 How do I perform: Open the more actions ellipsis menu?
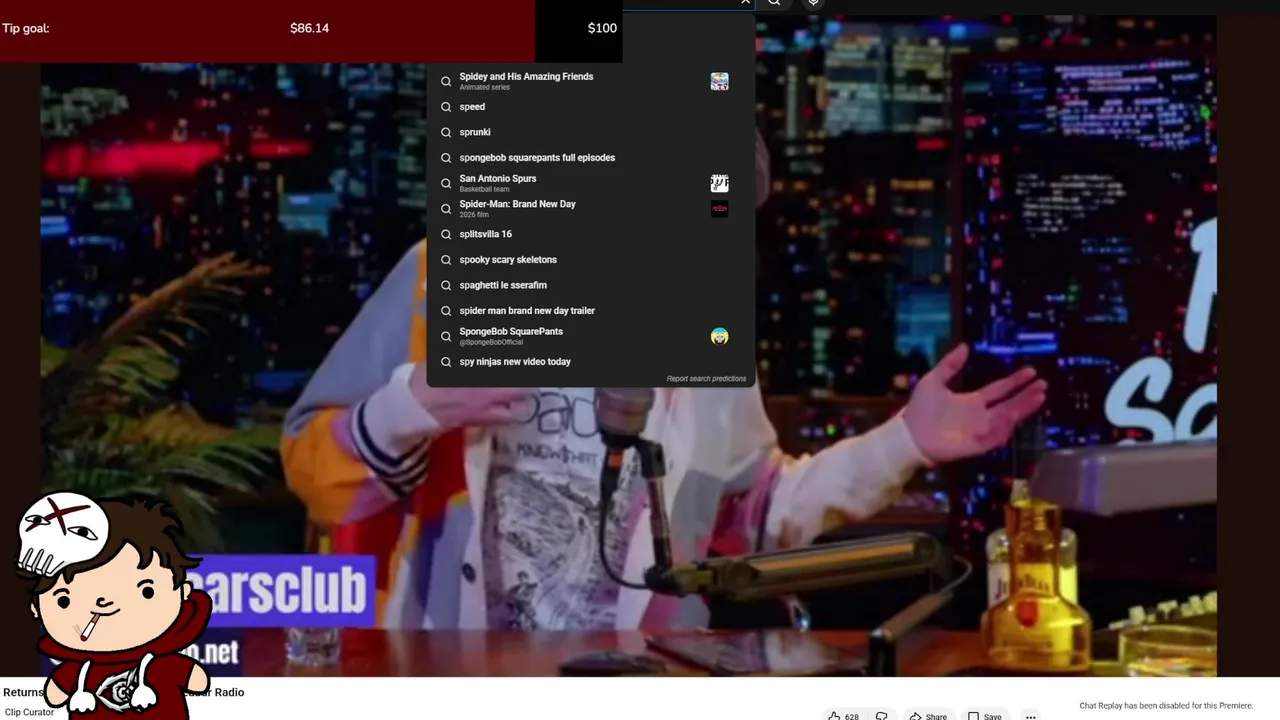[x=1030, y=716]
